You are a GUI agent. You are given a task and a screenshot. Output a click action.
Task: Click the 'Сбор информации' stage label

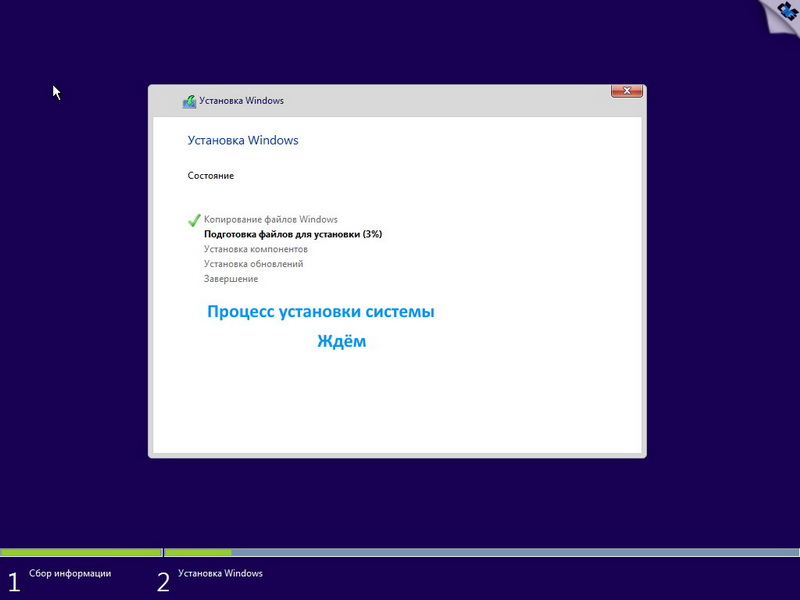(70, 573)
